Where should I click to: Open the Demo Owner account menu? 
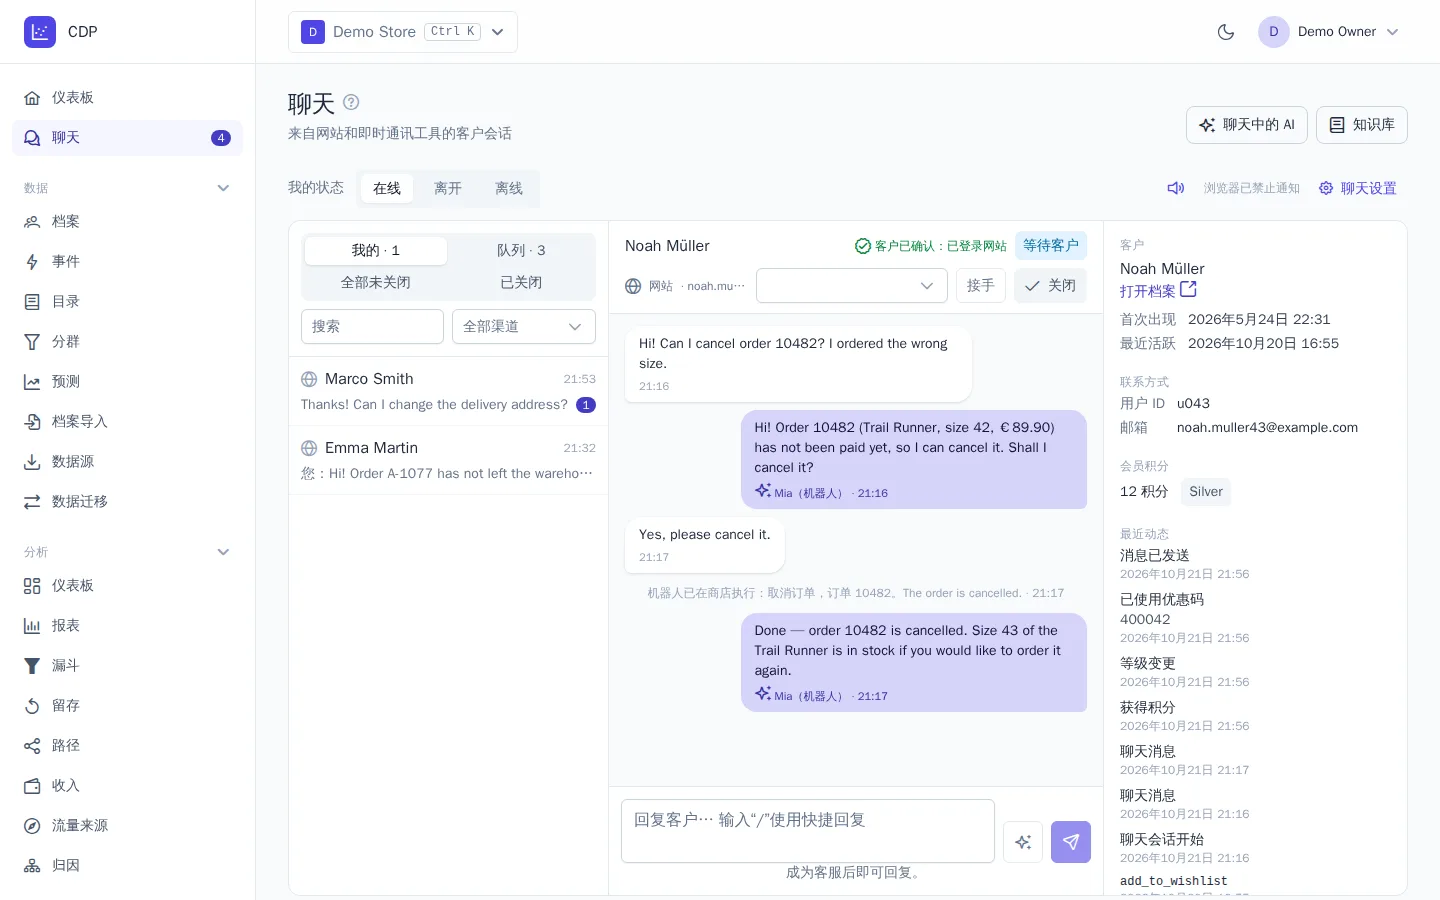point(1329,32)
